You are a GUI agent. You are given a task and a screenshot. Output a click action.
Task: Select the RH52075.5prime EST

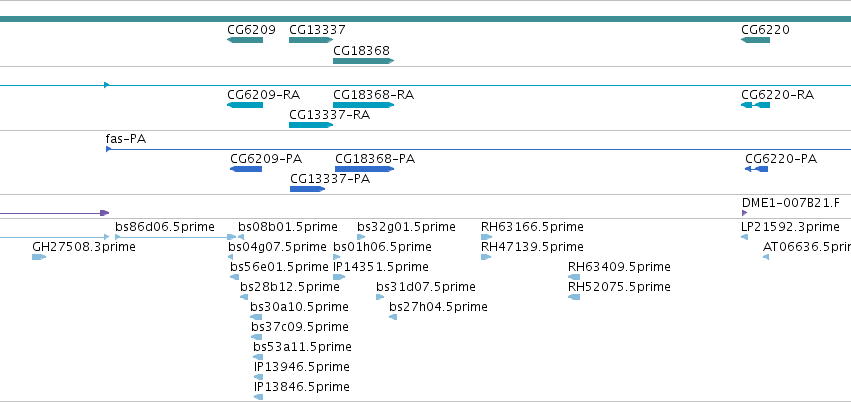(574, 297)
